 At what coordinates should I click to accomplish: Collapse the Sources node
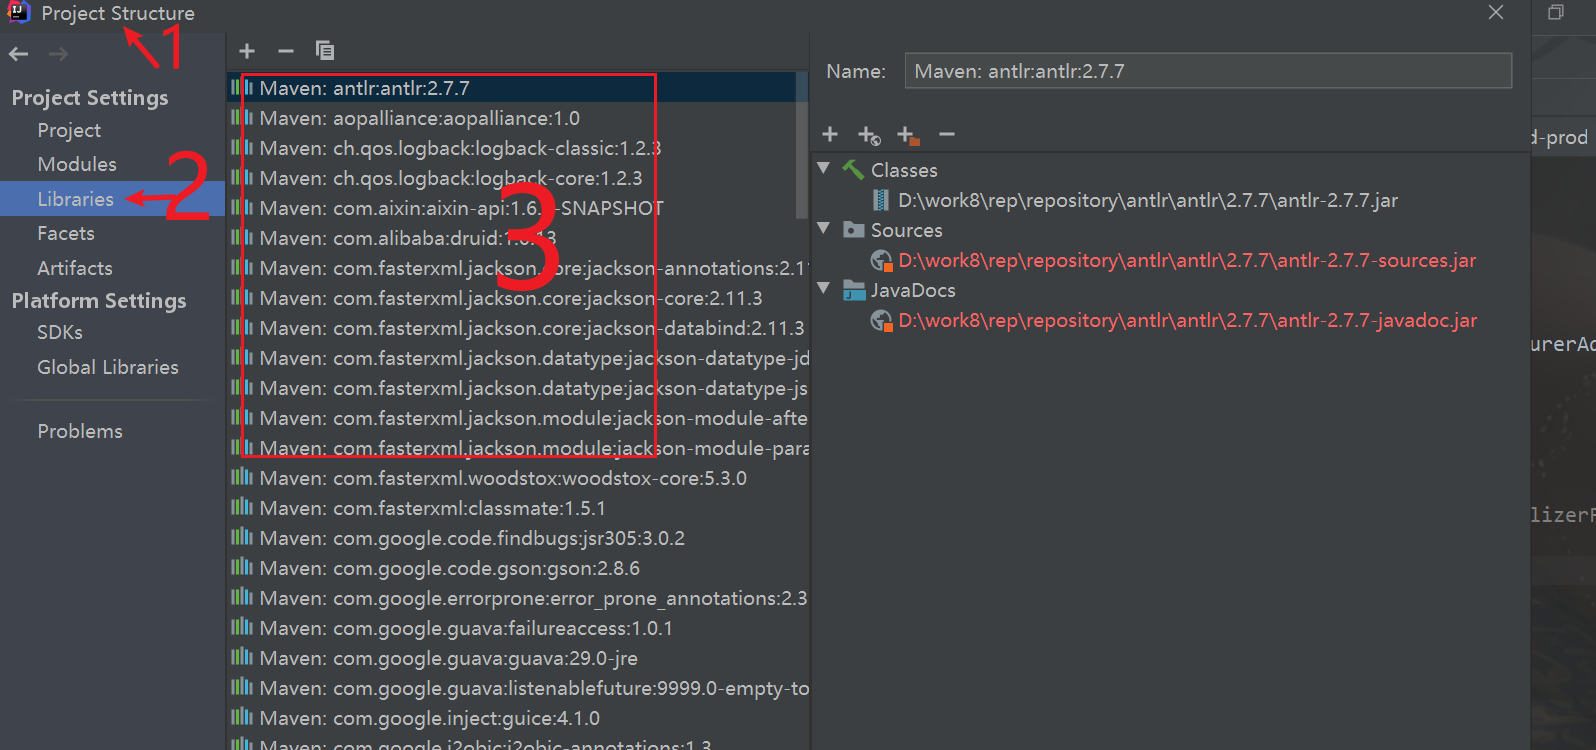(x=824, y=229)
